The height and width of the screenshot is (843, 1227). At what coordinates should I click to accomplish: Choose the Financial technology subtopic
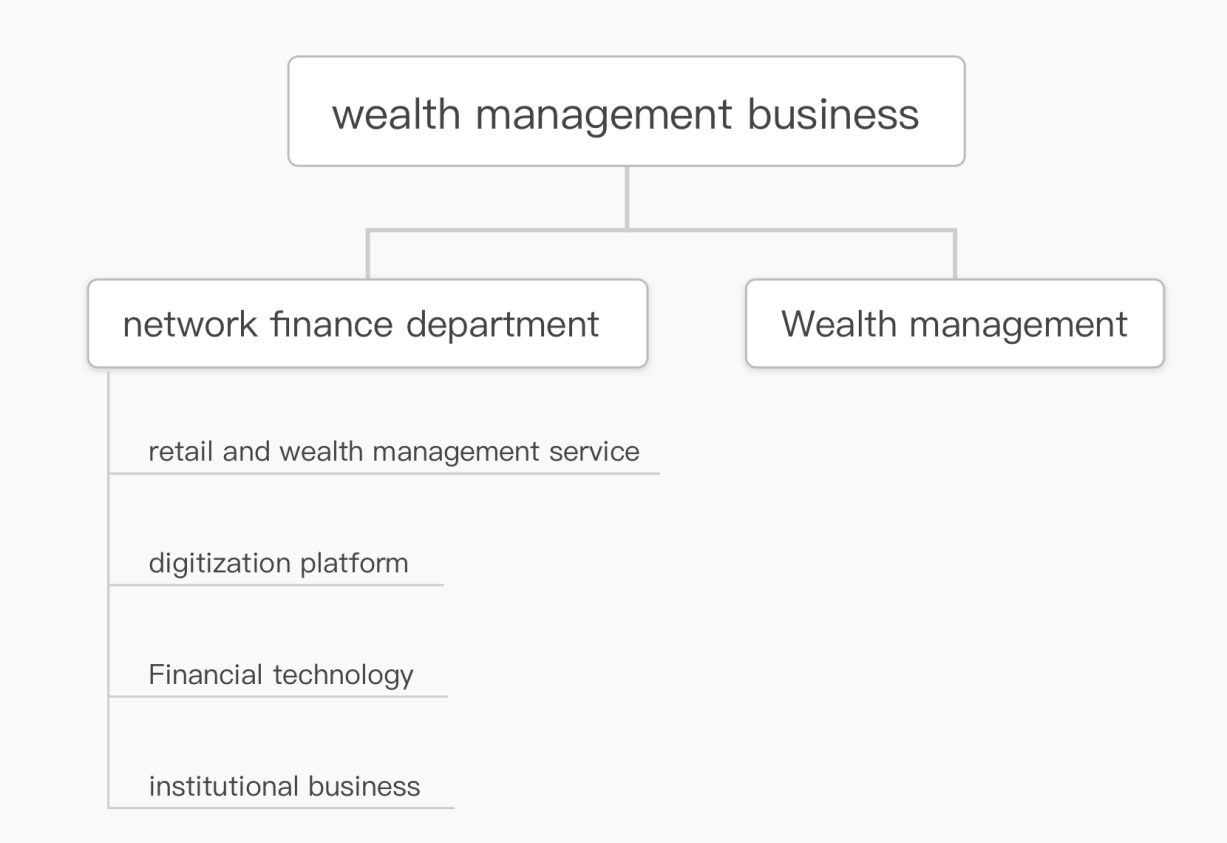pos(280,675)
